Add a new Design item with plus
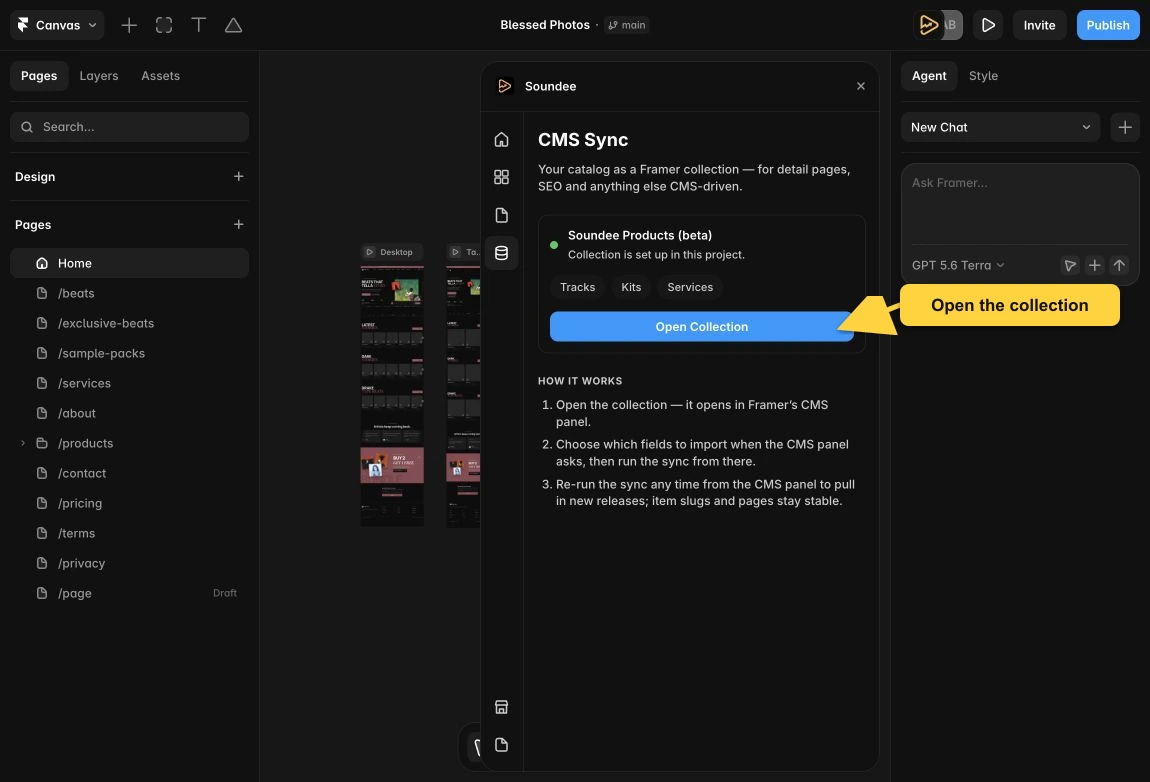This screenshot has width=1150, height=782. 238,176
